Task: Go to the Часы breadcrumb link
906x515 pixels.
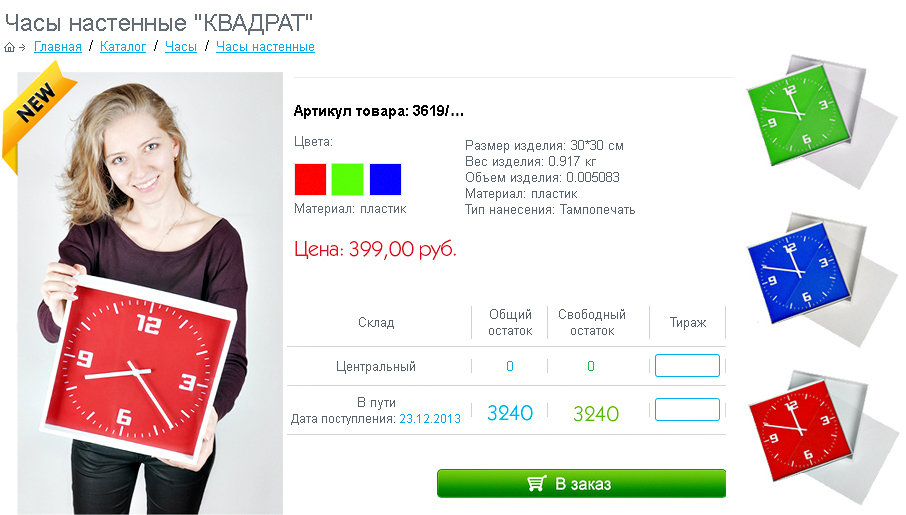Action: pyautogui.click(x=181, y=47)
